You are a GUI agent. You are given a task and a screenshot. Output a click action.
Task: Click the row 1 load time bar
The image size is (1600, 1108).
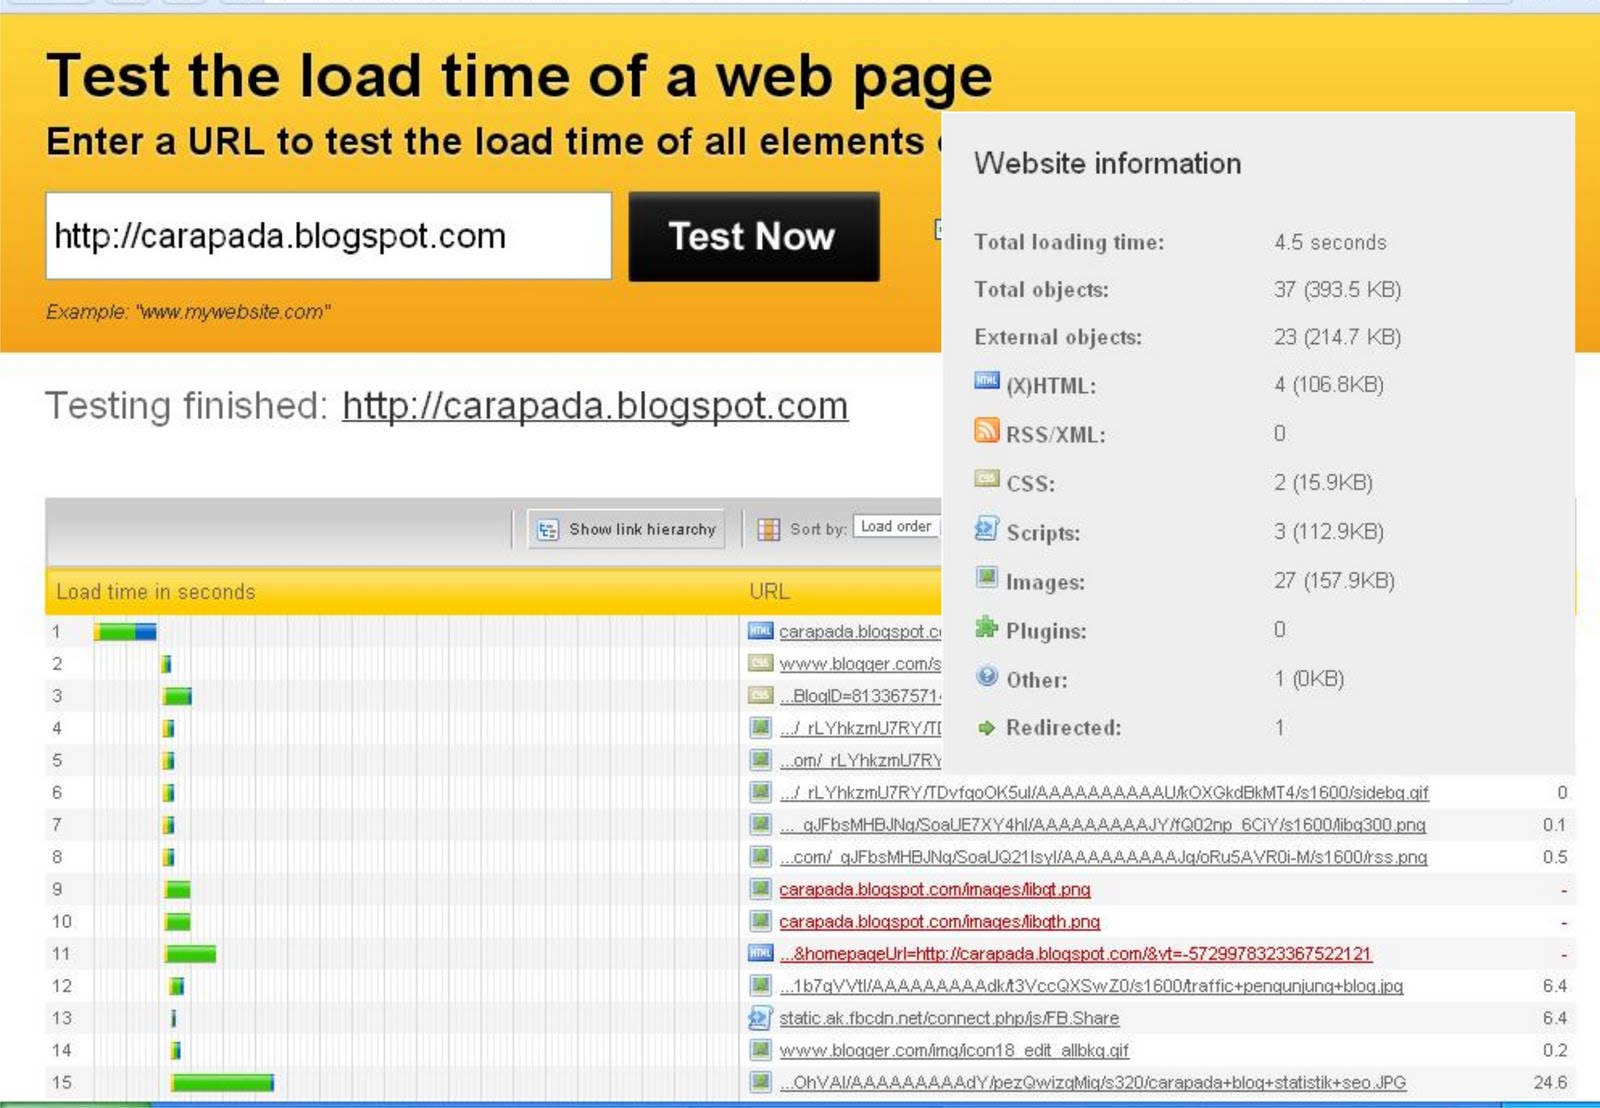pos(125,631)
